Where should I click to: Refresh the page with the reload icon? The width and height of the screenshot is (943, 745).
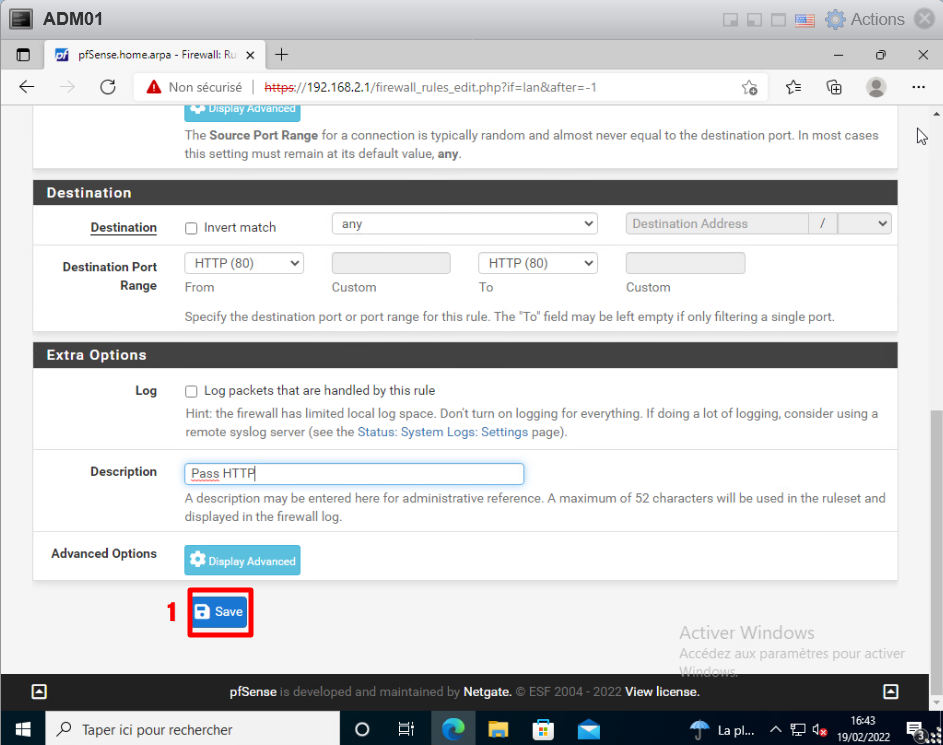[x=108, y=87]
